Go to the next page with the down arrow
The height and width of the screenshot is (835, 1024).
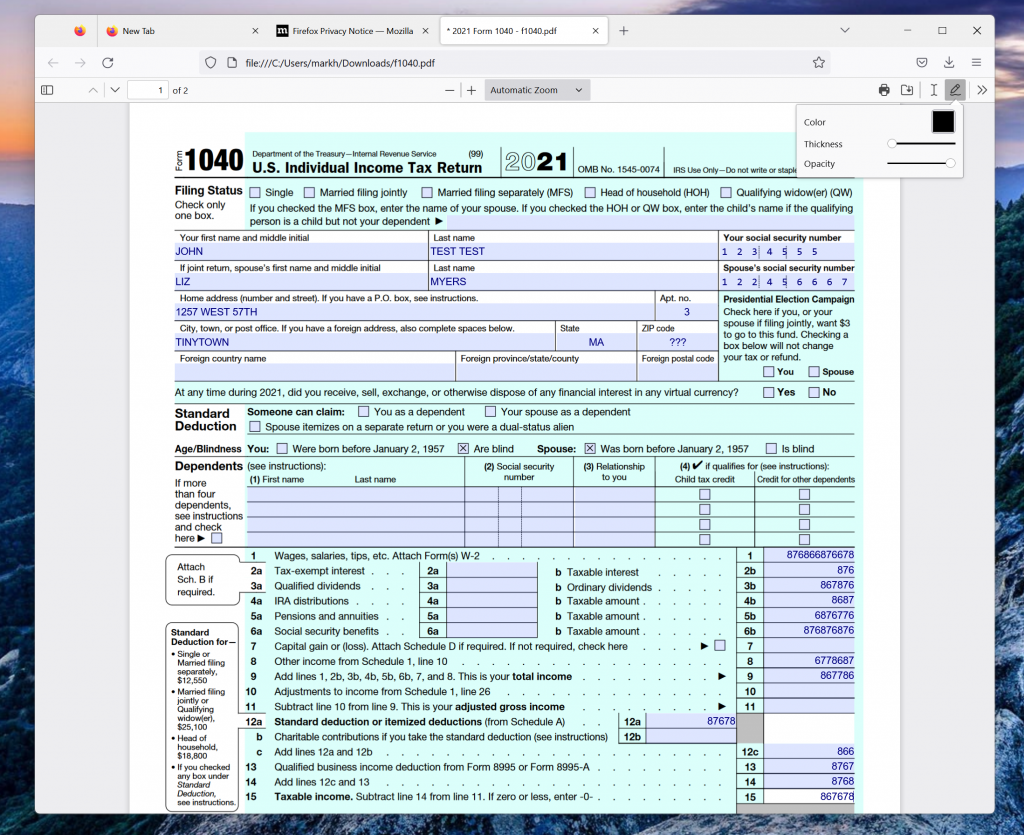pos(114,89)
